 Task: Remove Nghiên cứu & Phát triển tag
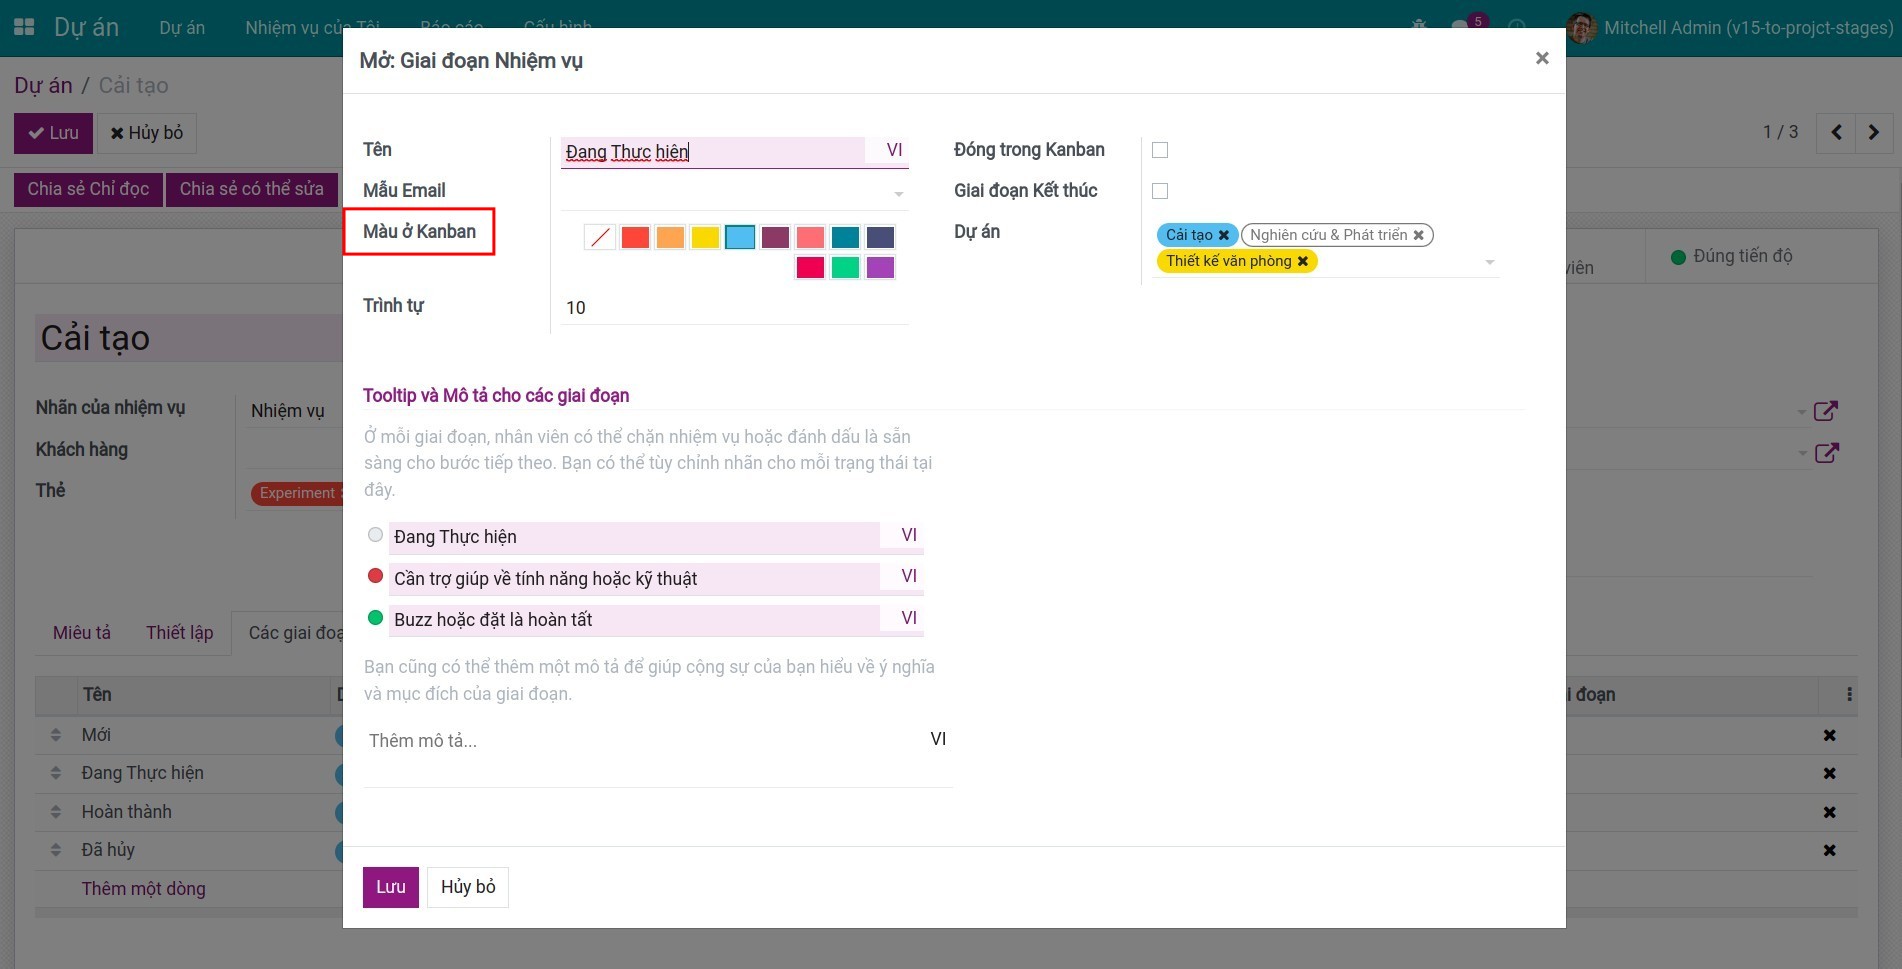1418,235
